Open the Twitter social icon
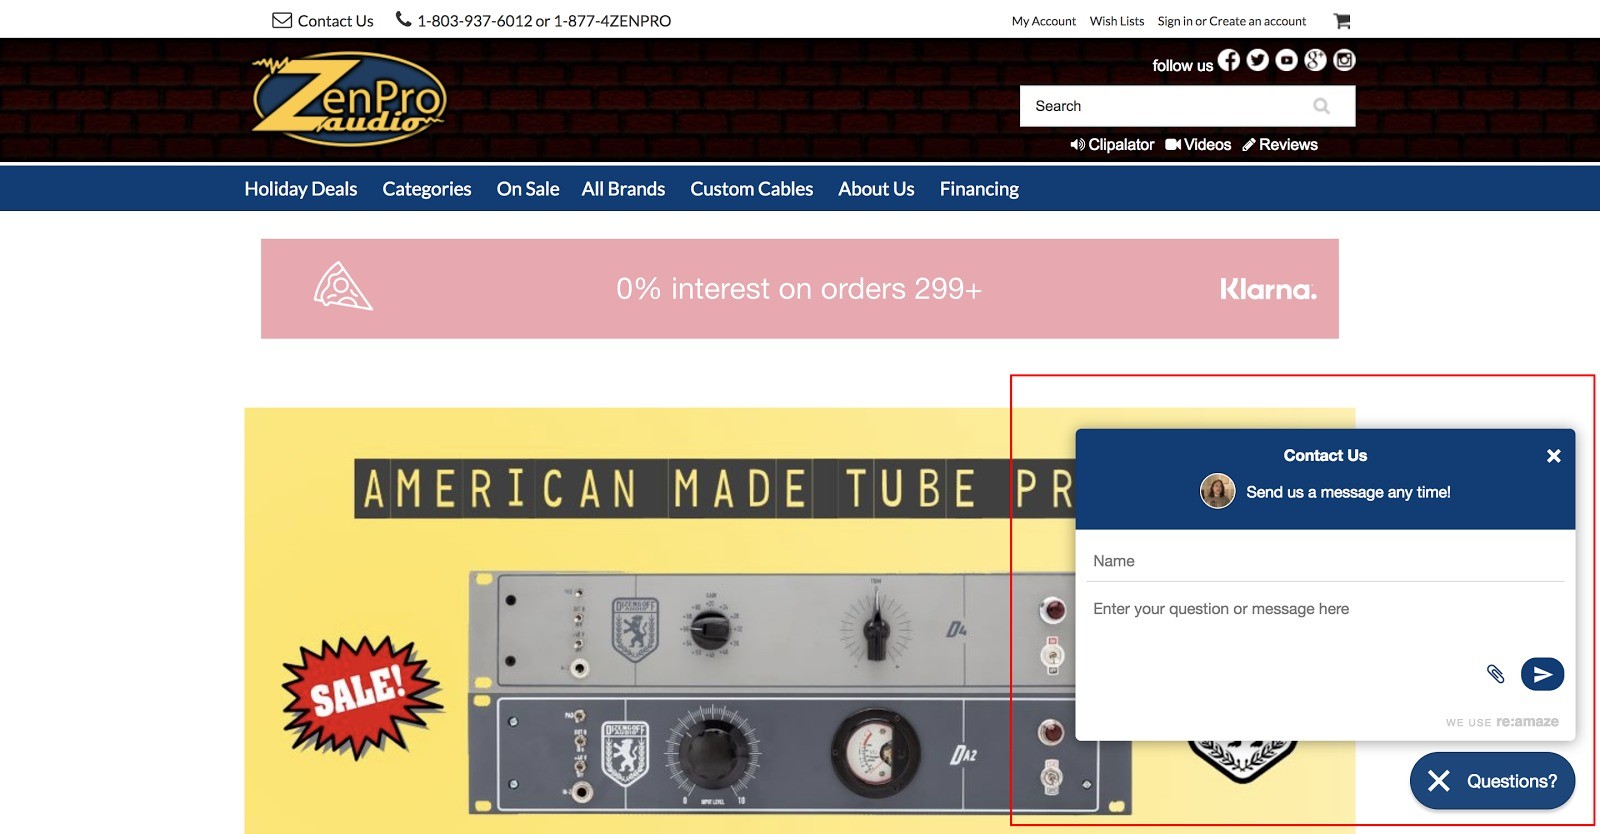The image size is (1600, 834). tap(1258, 60)
